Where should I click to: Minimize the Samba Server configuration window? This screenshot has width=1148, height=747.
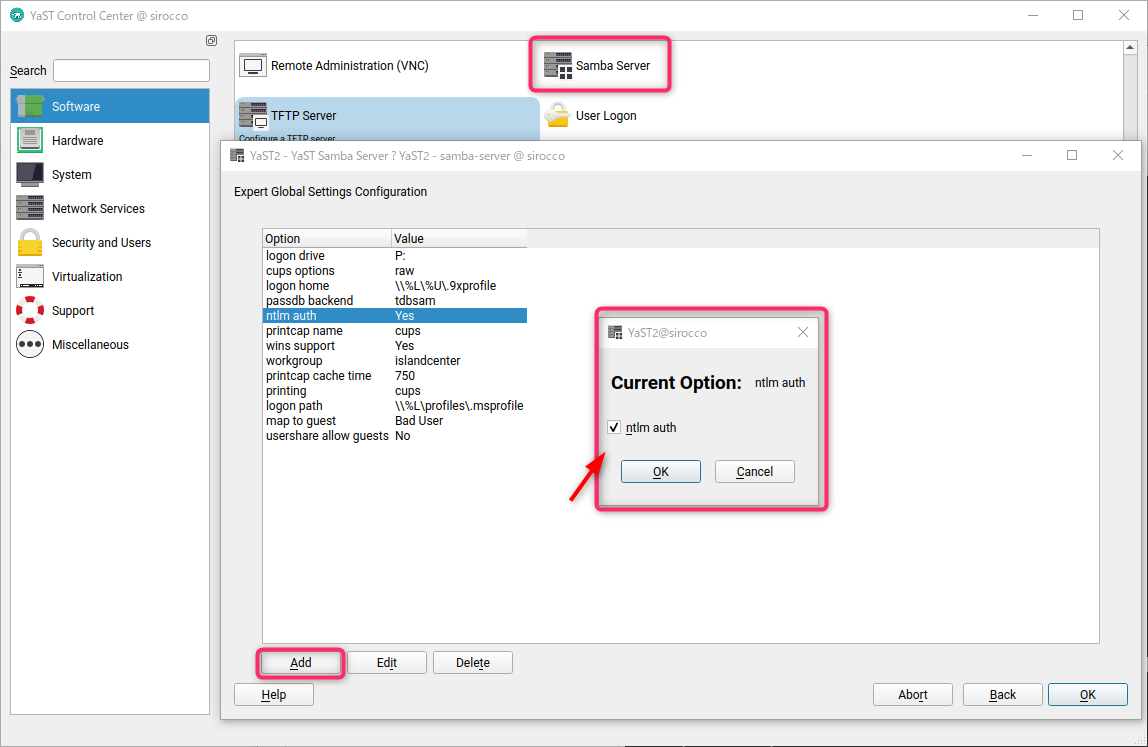click(x=1026, y=155)
